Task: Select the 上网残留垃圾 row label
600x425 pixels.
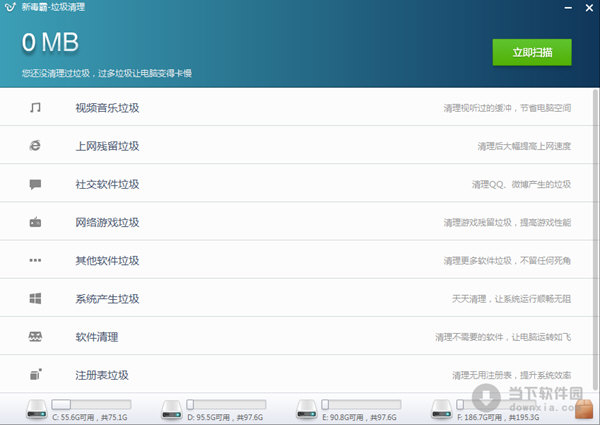Action: coord(107,146)
